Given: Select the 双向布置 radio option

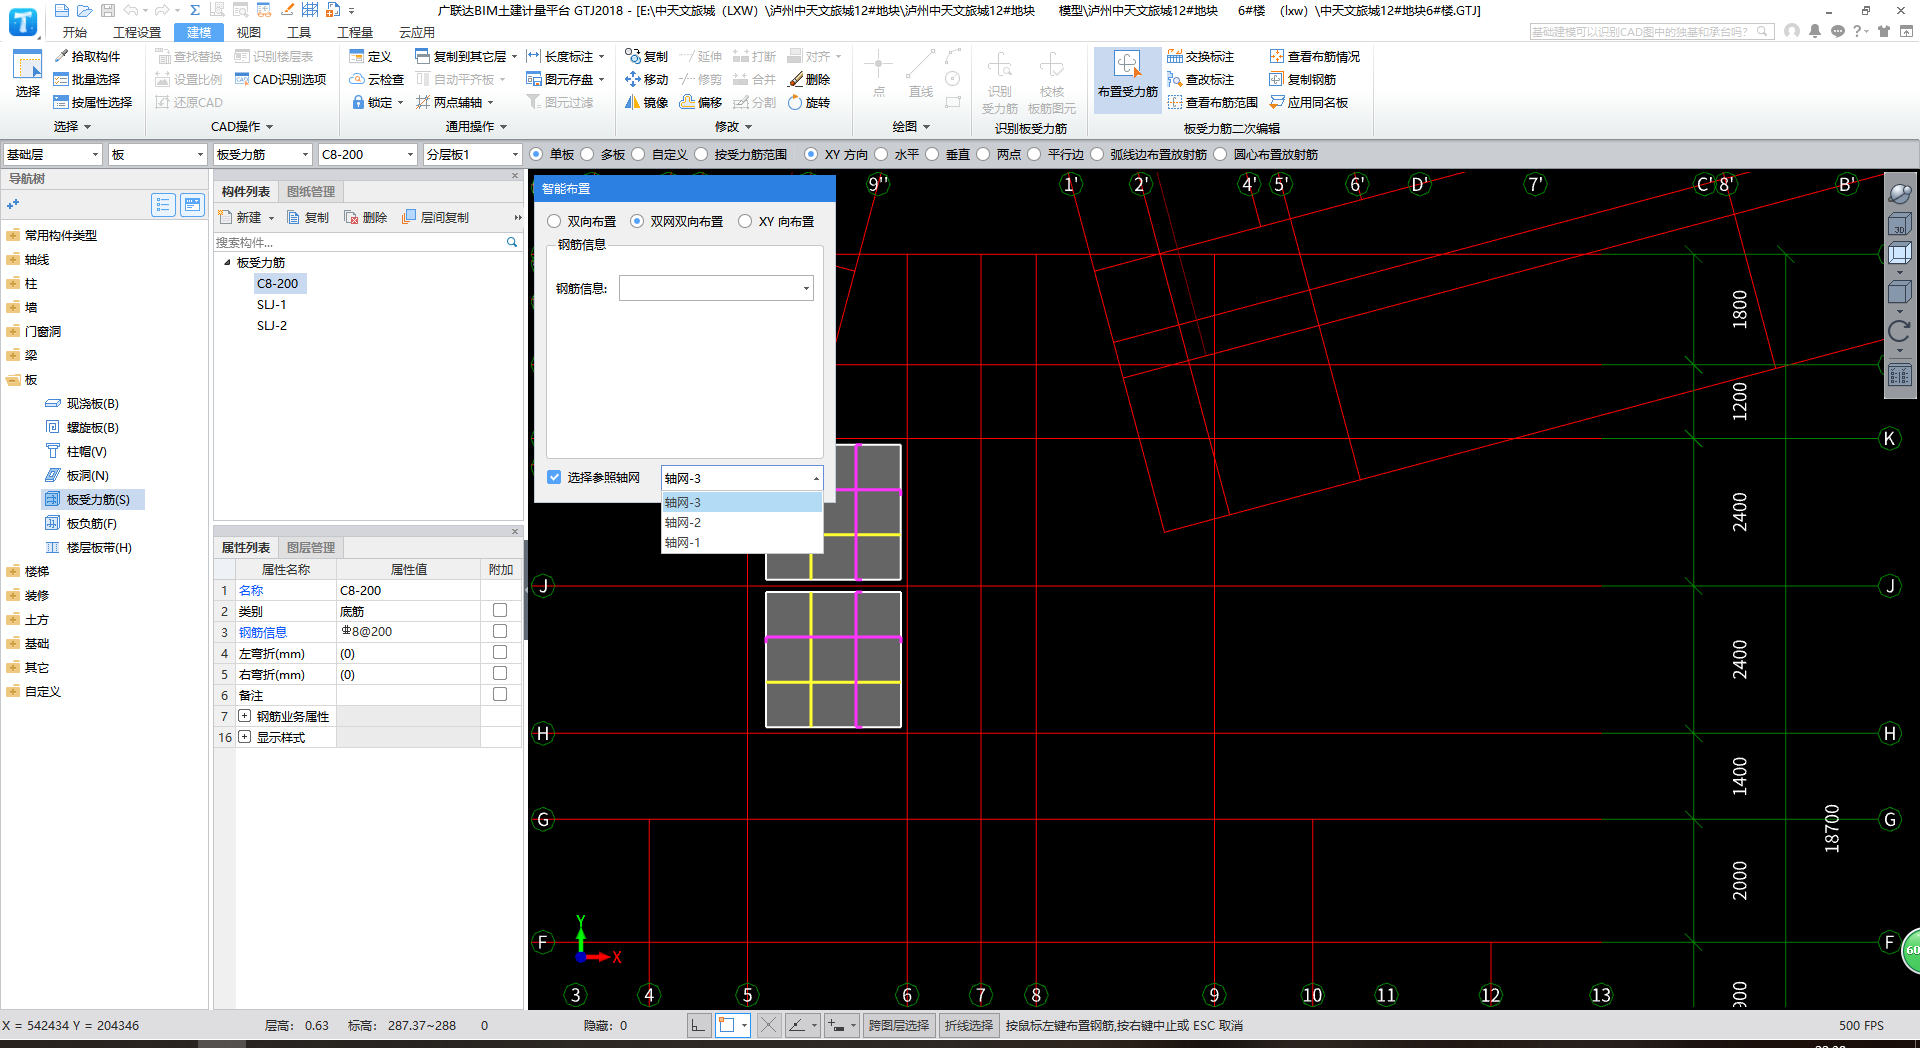Looking at the screenshot, I should pos(554,221).
